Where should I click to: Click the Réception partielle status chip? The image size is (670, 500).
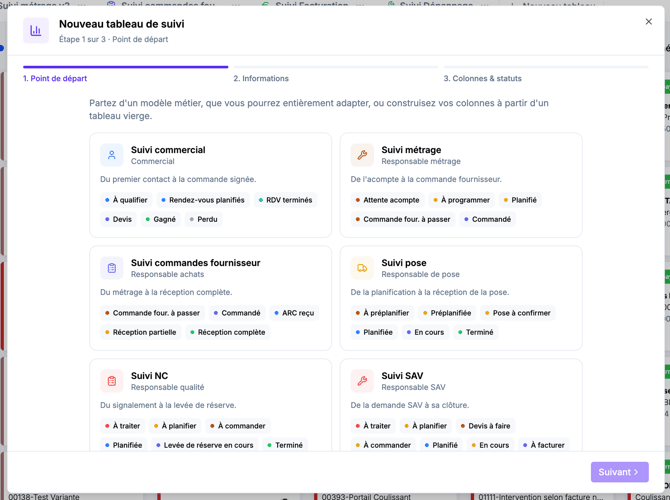tap(140, 332)
